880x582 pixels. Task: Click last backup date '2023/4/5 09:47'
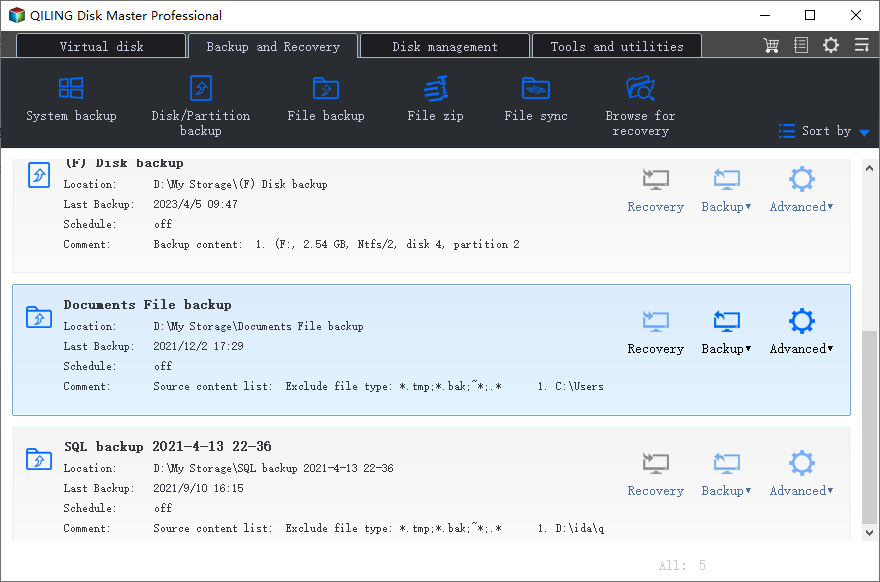(x=195, y=204)
